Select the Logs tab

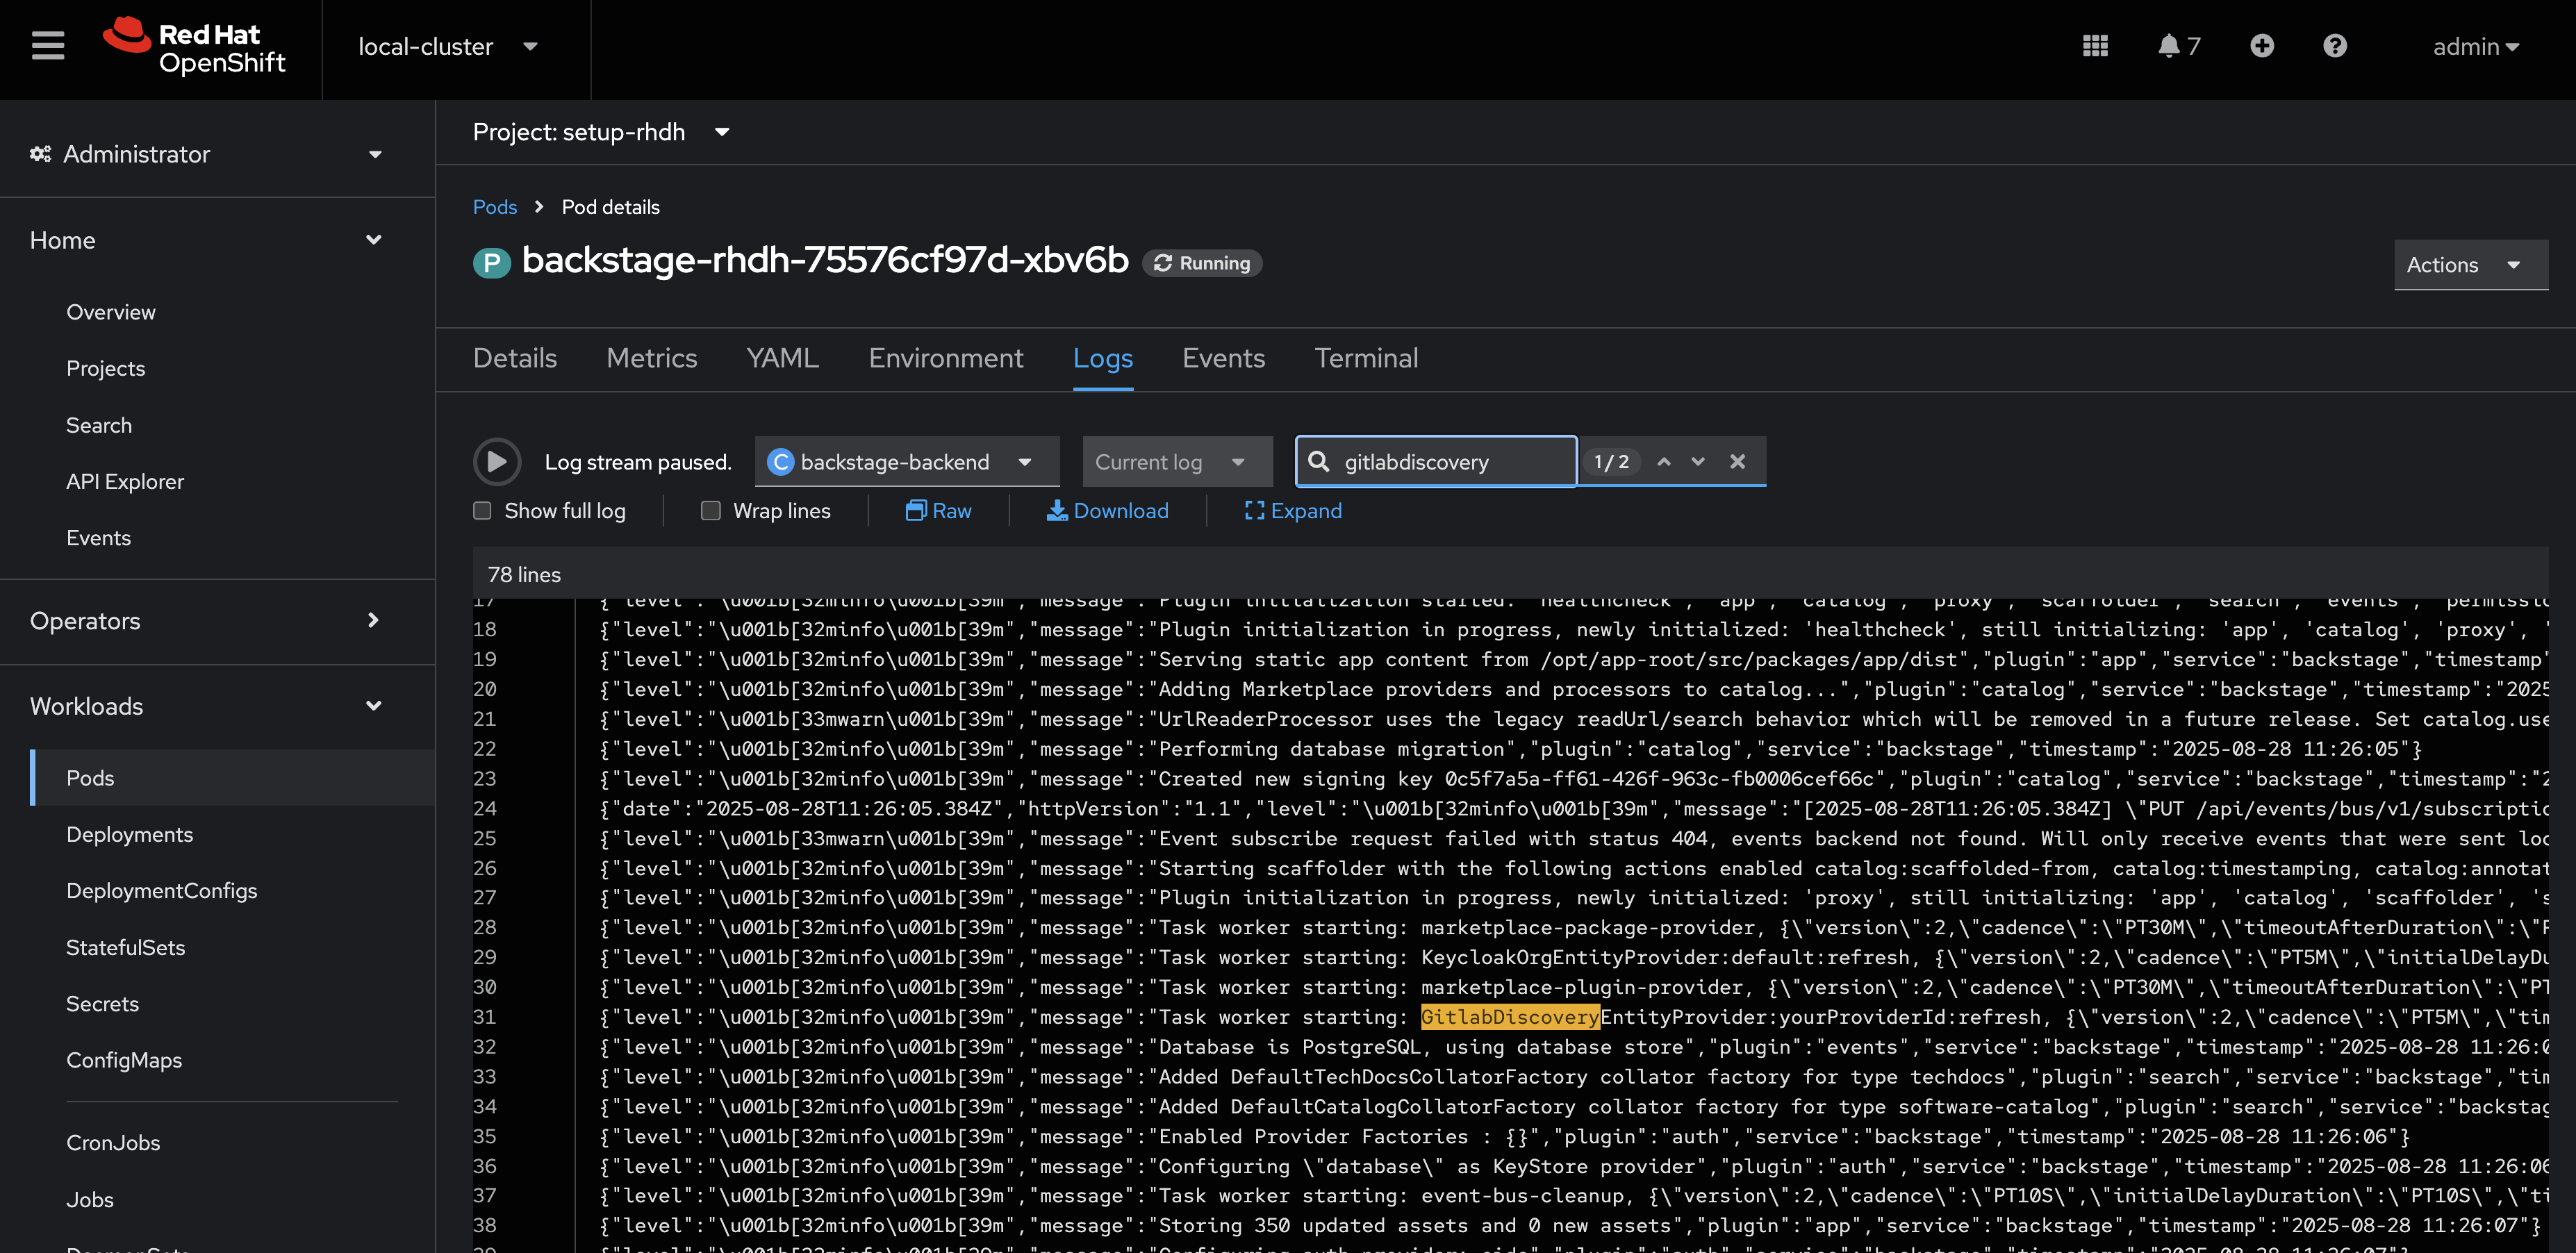[x=1103, y=358]
